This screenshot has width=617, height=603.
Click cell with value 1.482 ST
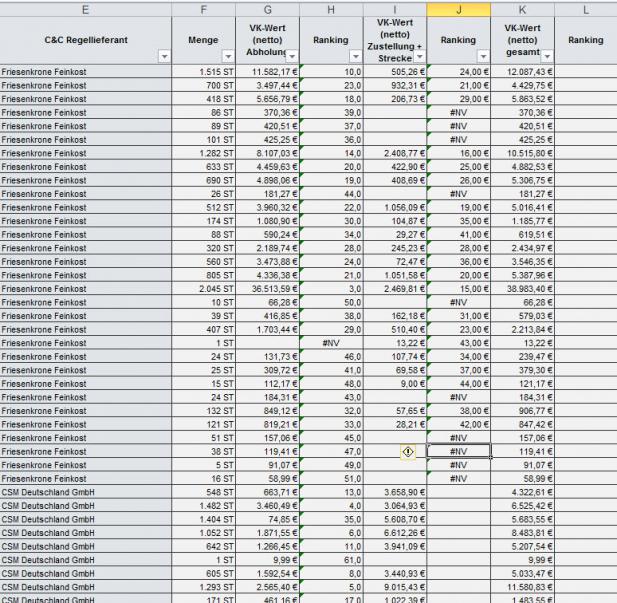point(203,506)
